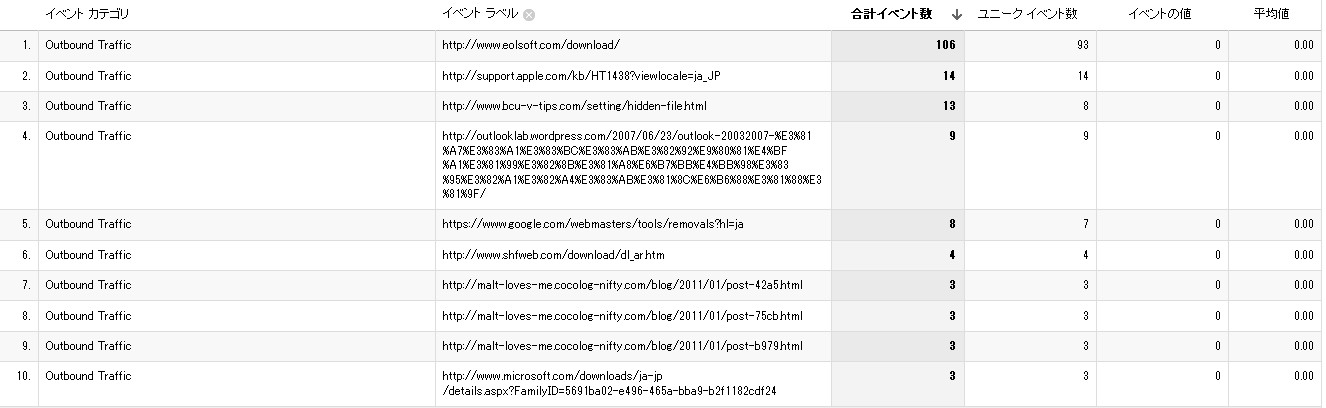
Task: Click the イベント カテゴリ column header
Action: pos(88,14)
